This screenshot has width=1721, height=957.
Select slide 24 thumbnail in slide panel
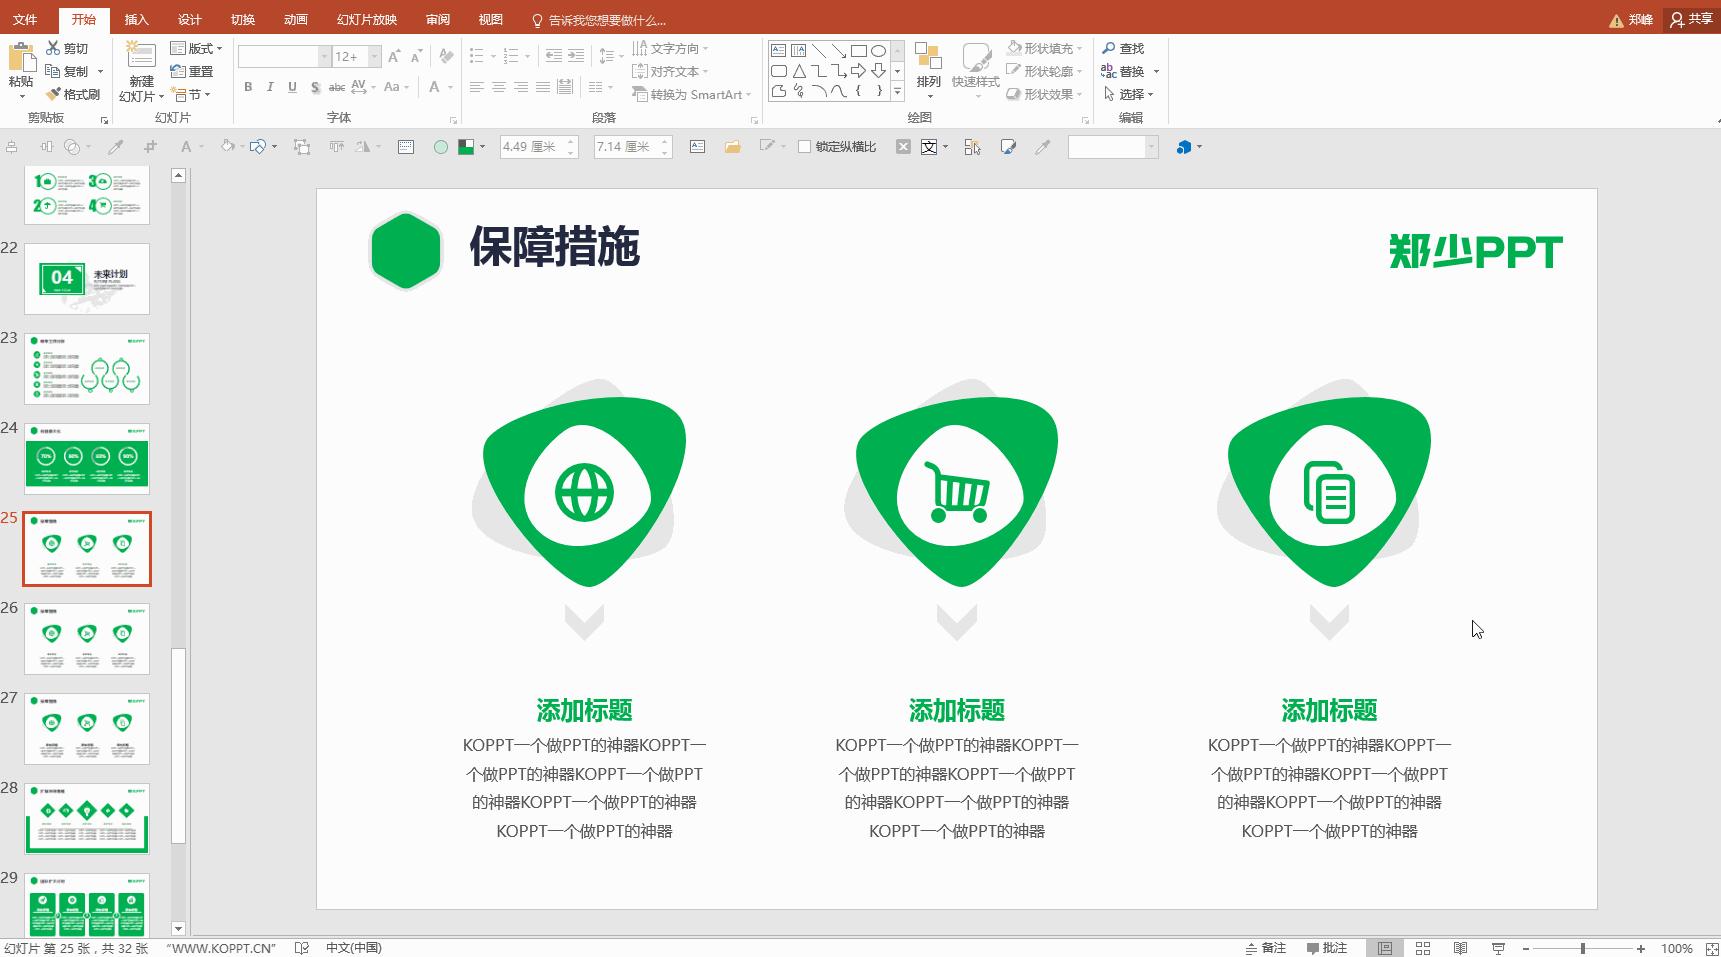[87, 459]
